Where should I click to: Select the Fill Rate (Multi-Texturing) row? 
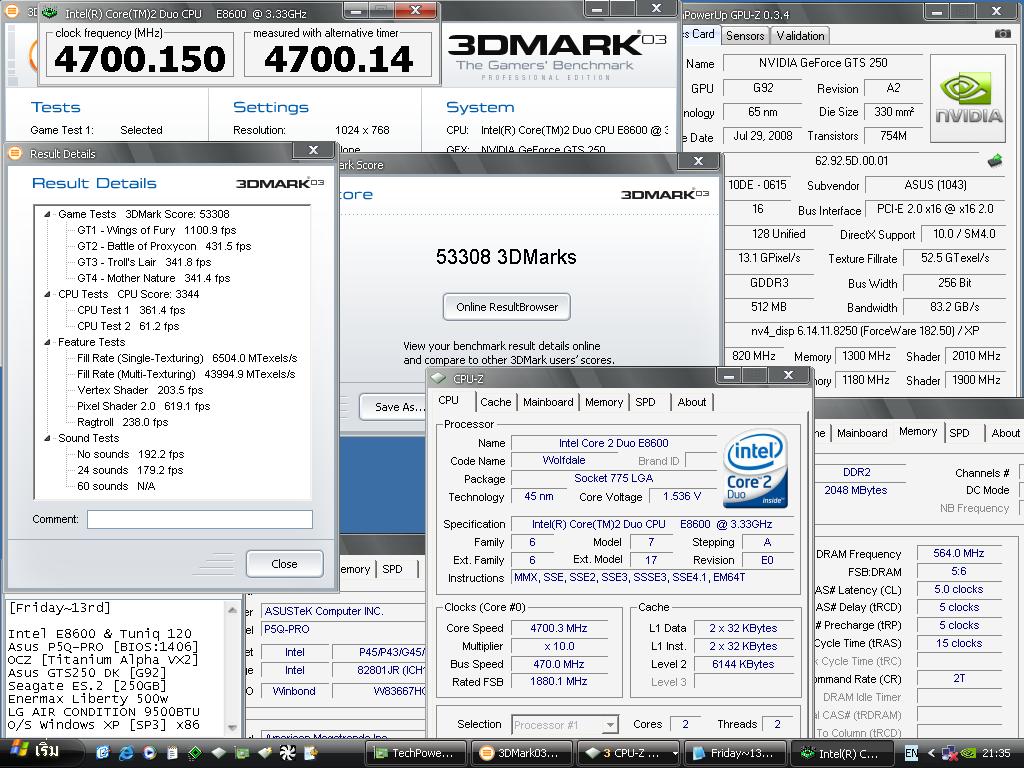[x=186, y=374]
